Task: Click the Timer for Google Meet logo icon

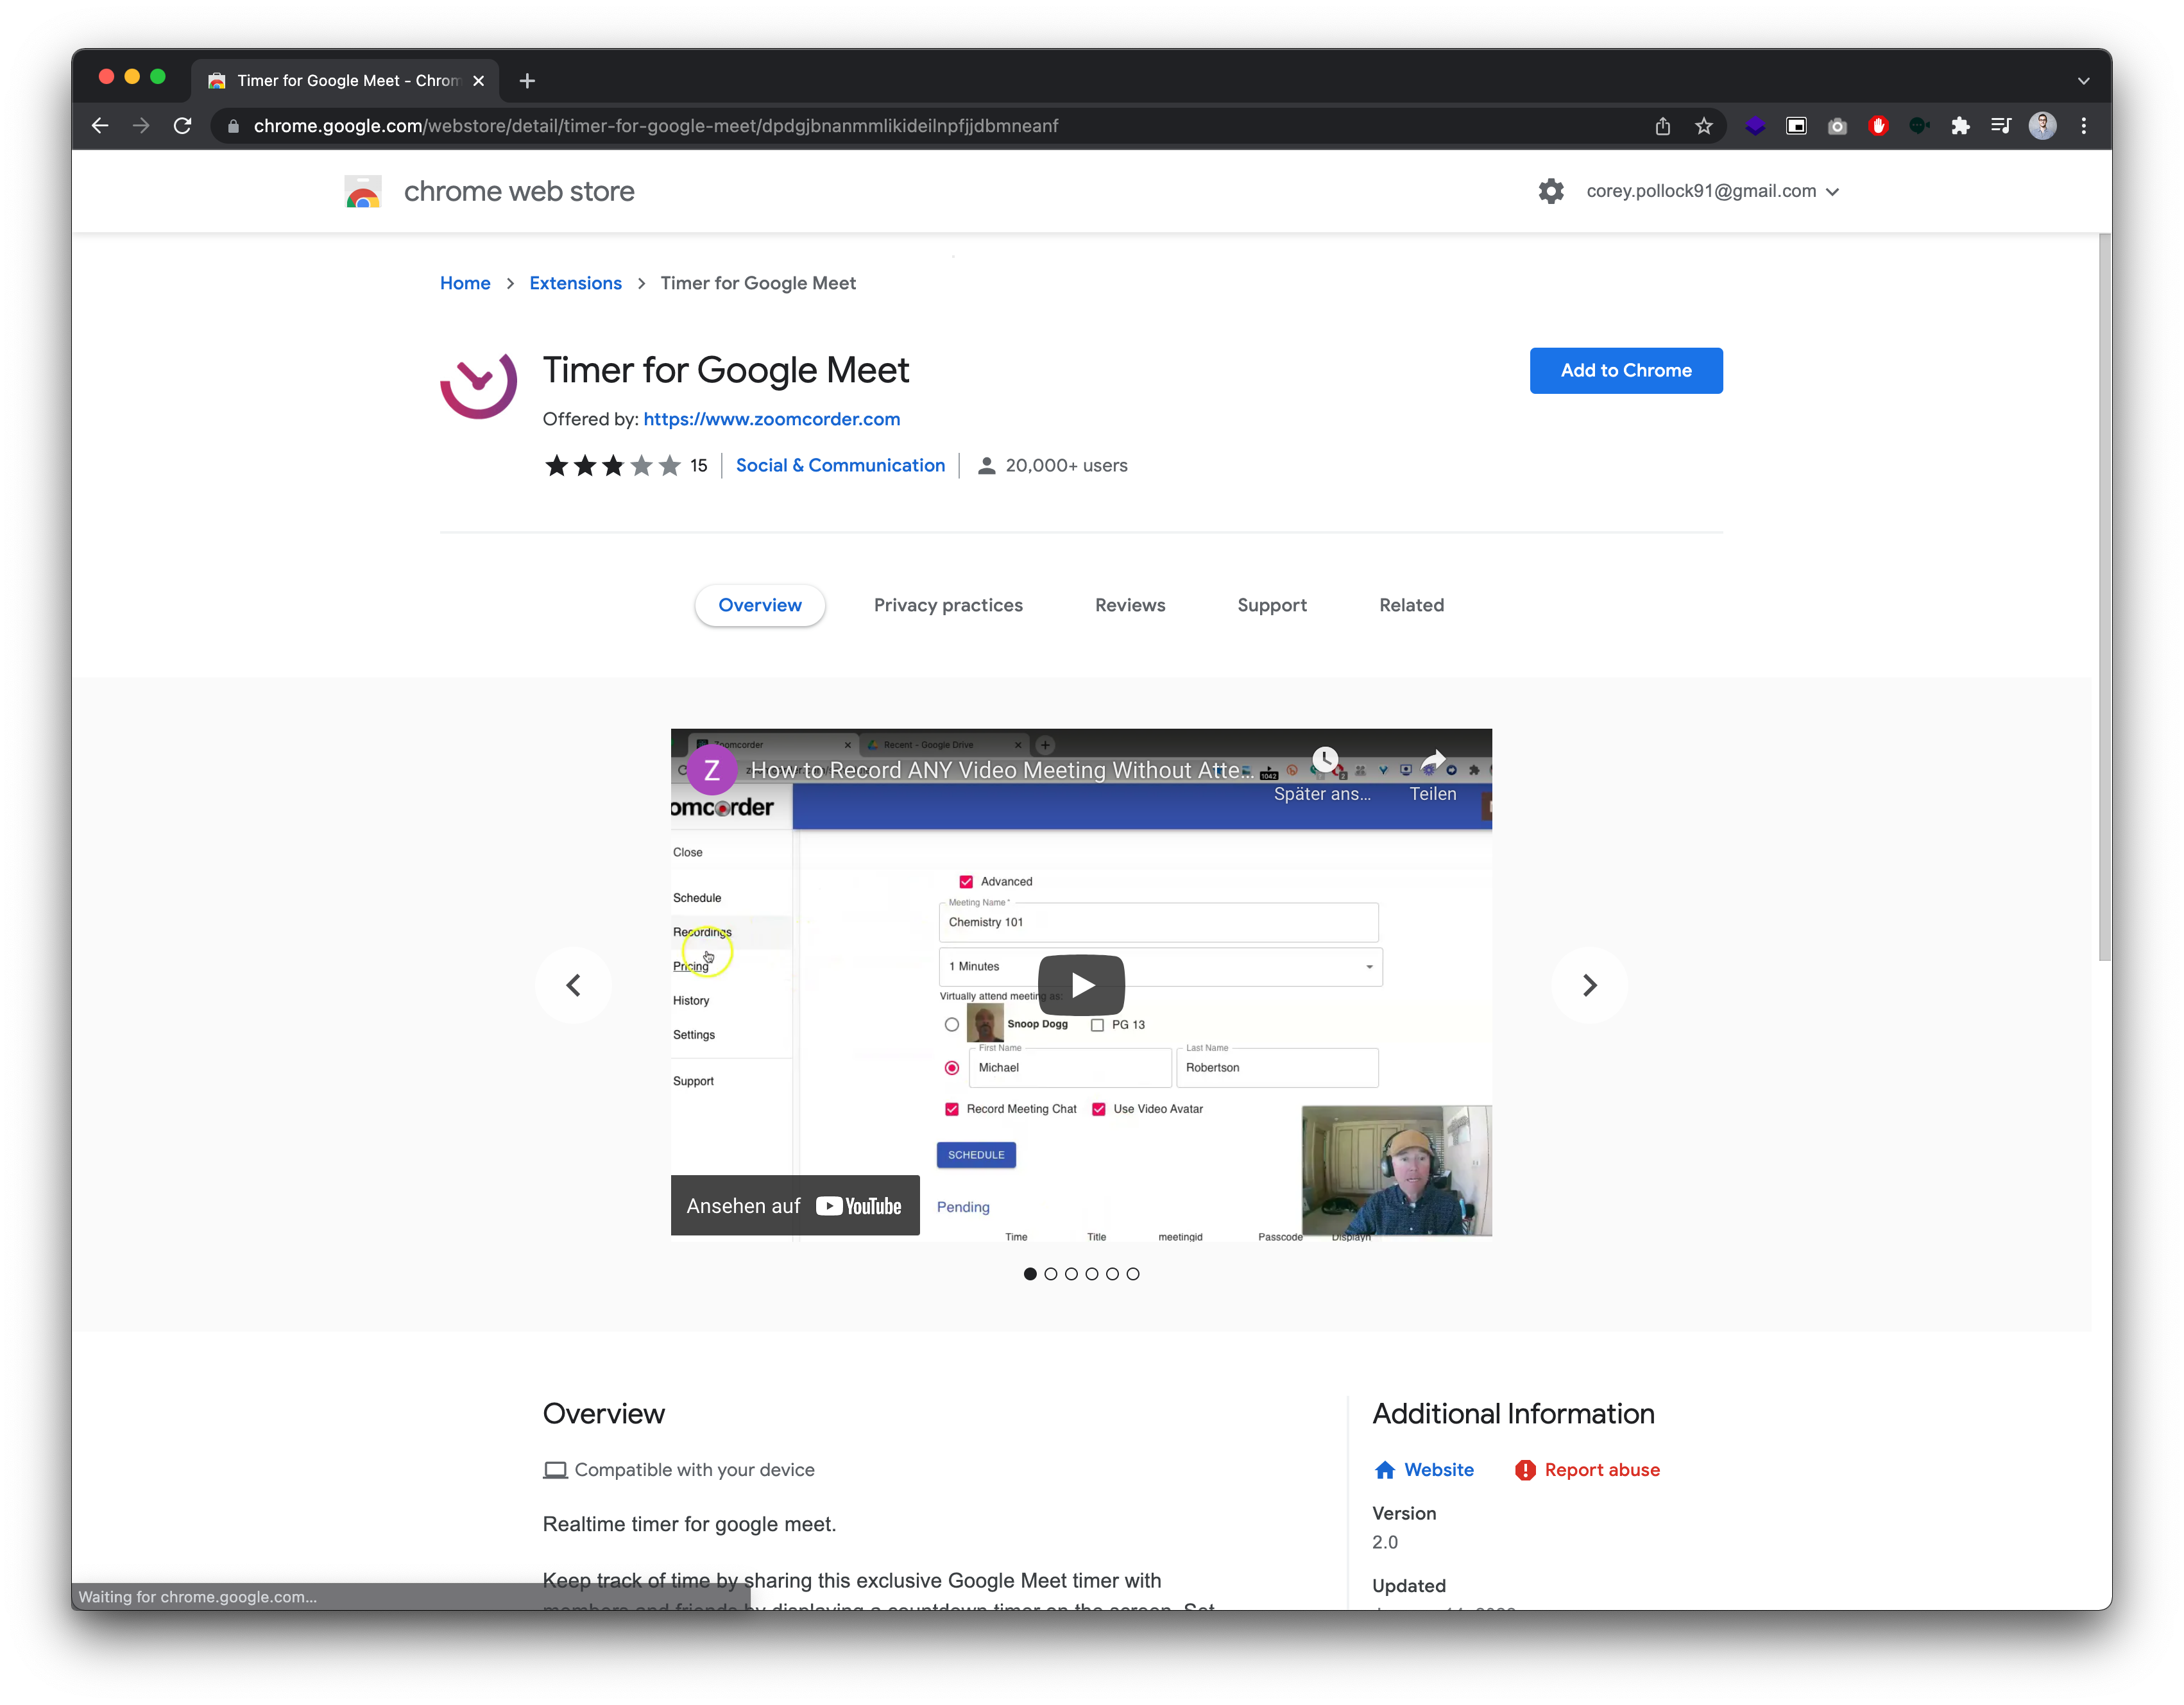Action: click(478, 385)
